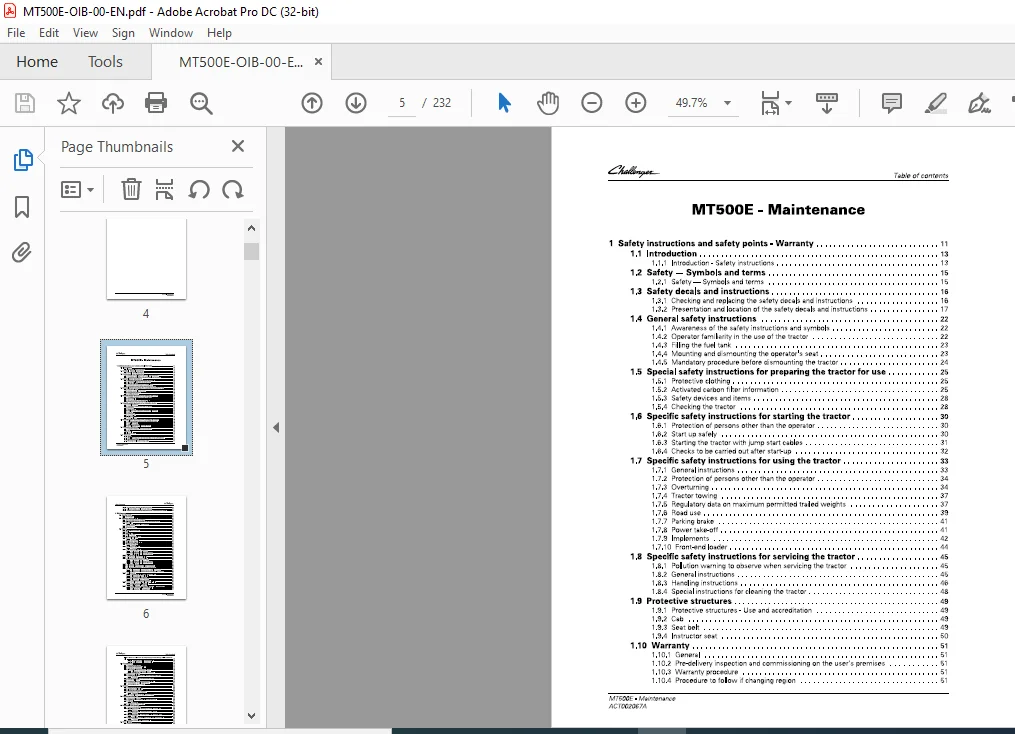Rotate page counterclockwise
Image resolution: width=1015 pixels, height=734 pixels.
(199, 190)
